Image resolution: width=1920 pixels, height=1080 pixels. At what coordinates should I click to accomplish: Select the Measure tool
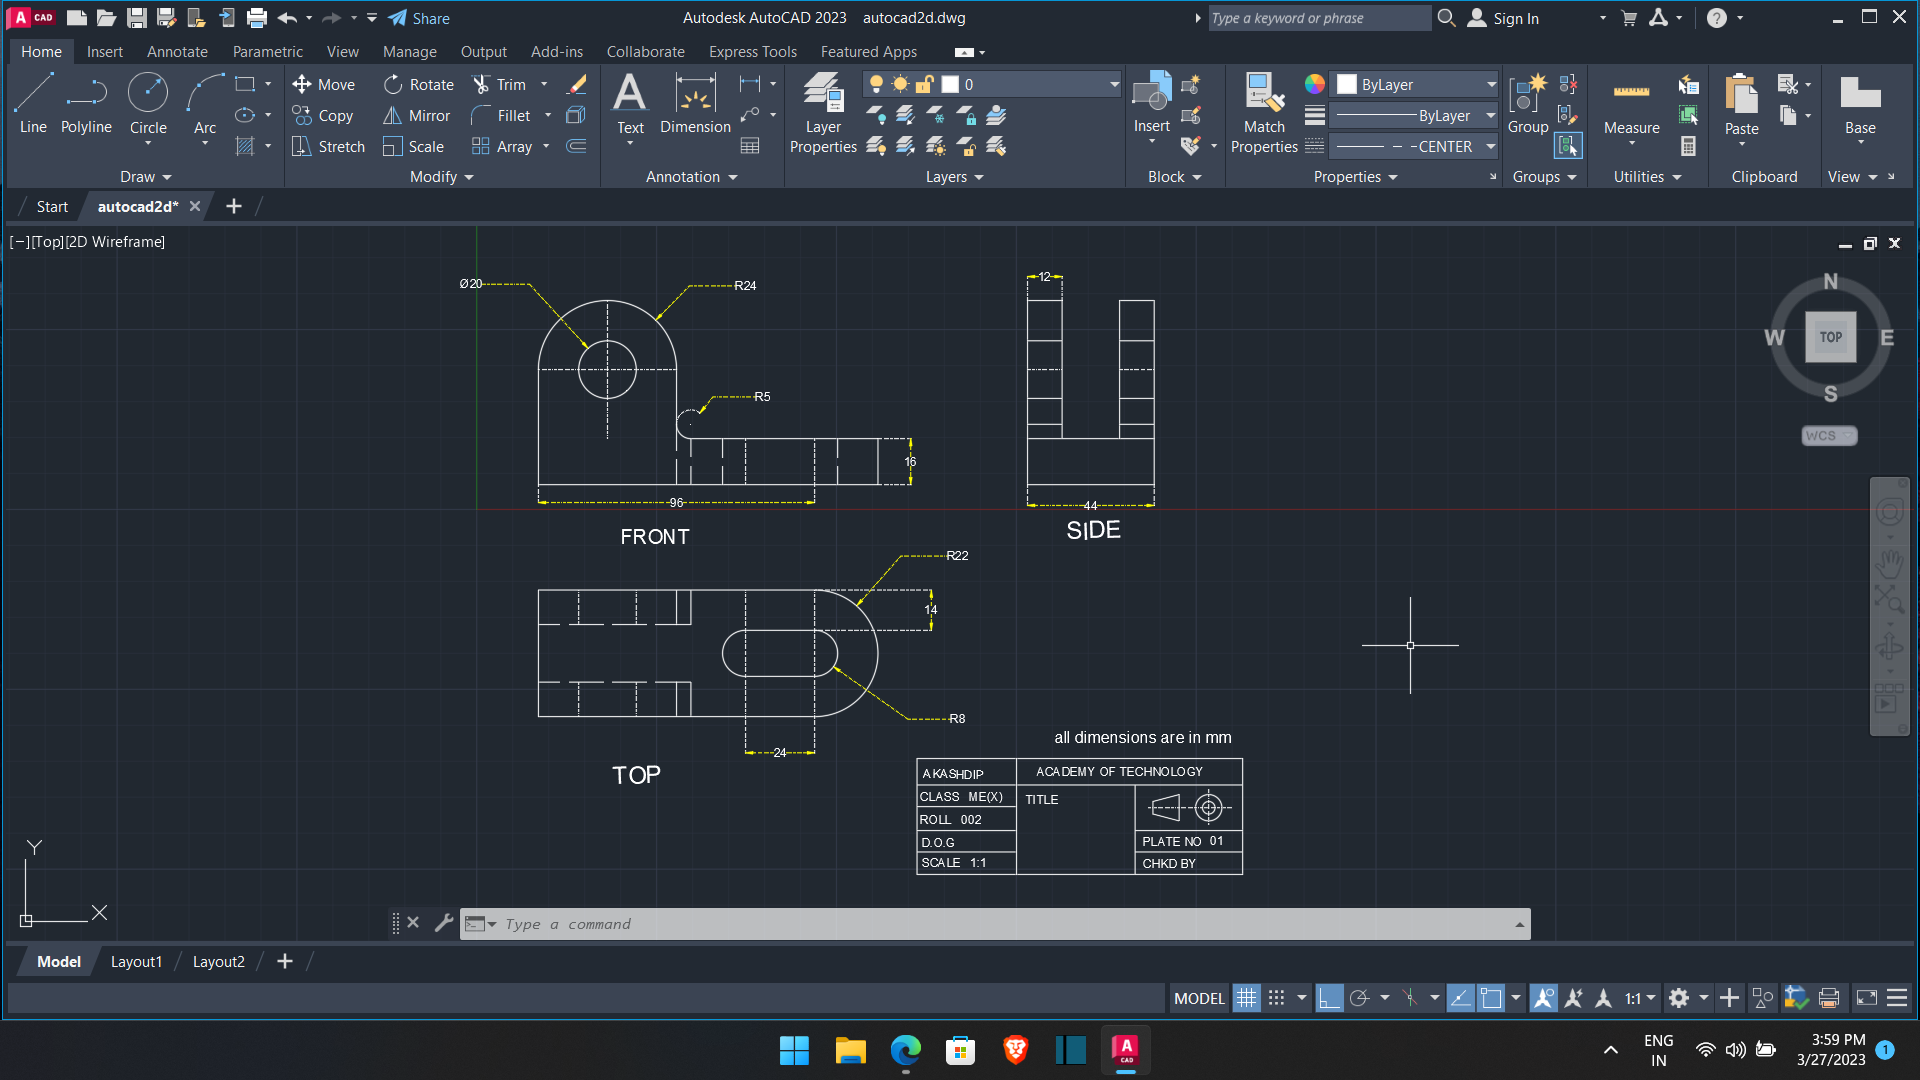[x=1630, y=110]
